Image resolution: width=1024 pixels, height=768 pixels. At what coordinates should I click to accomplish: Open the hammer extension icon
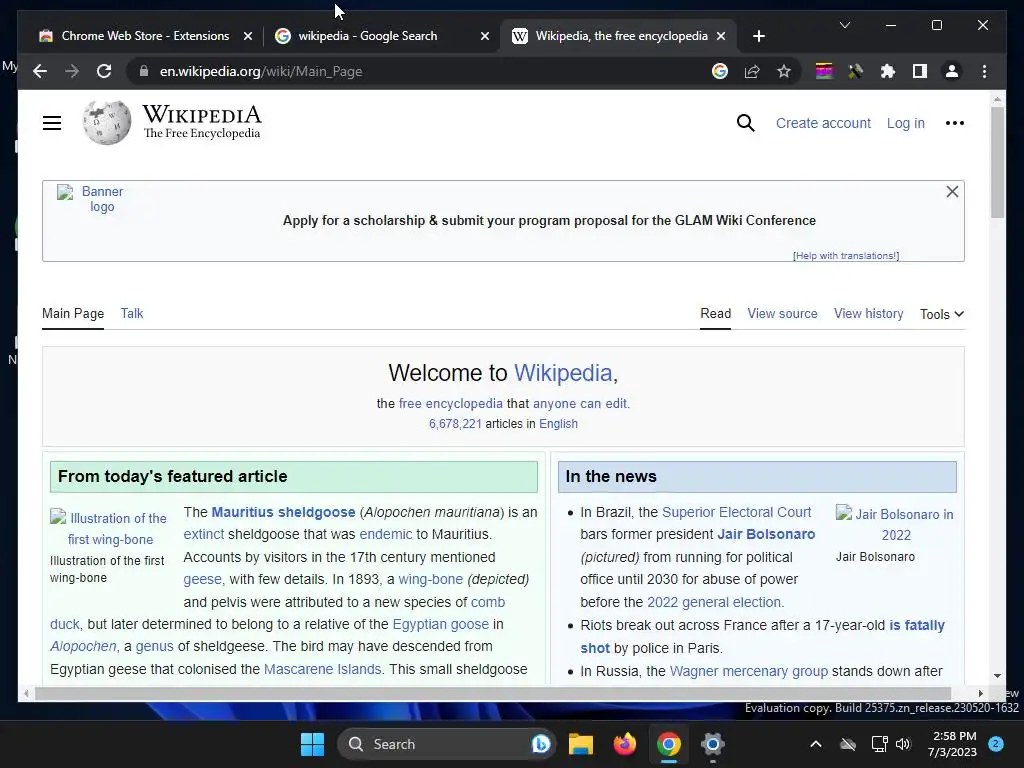[856, 71]
